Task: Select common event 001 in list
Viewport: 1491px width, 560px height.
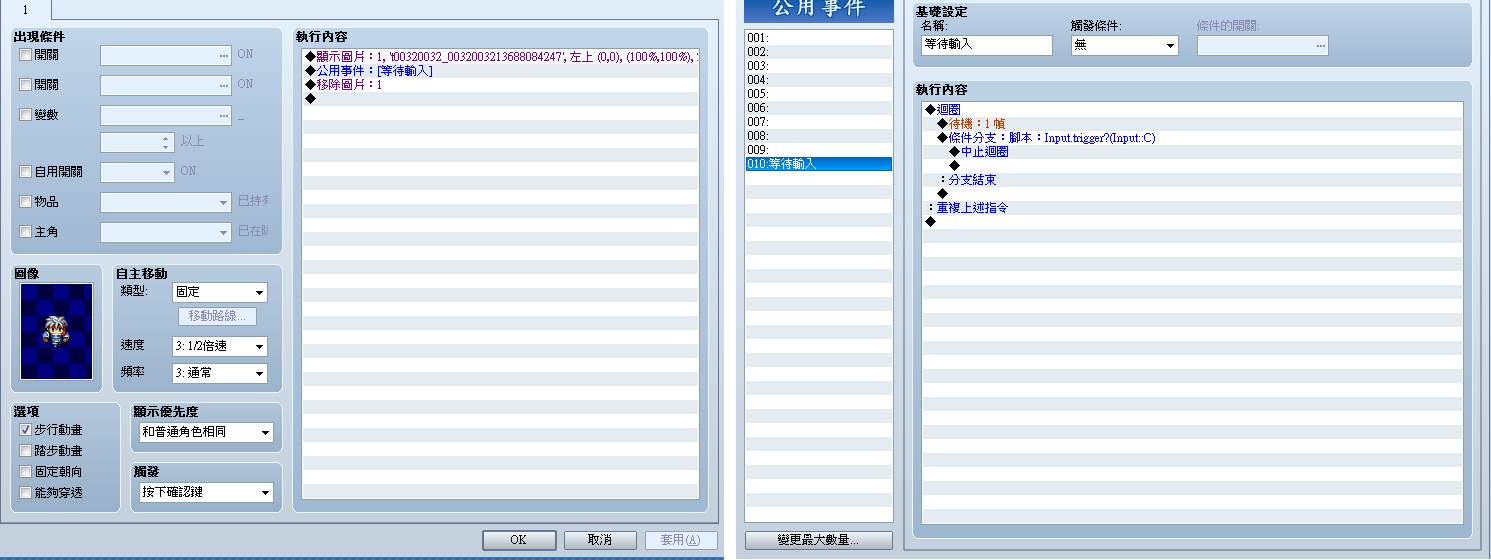Action: [819, 38]
